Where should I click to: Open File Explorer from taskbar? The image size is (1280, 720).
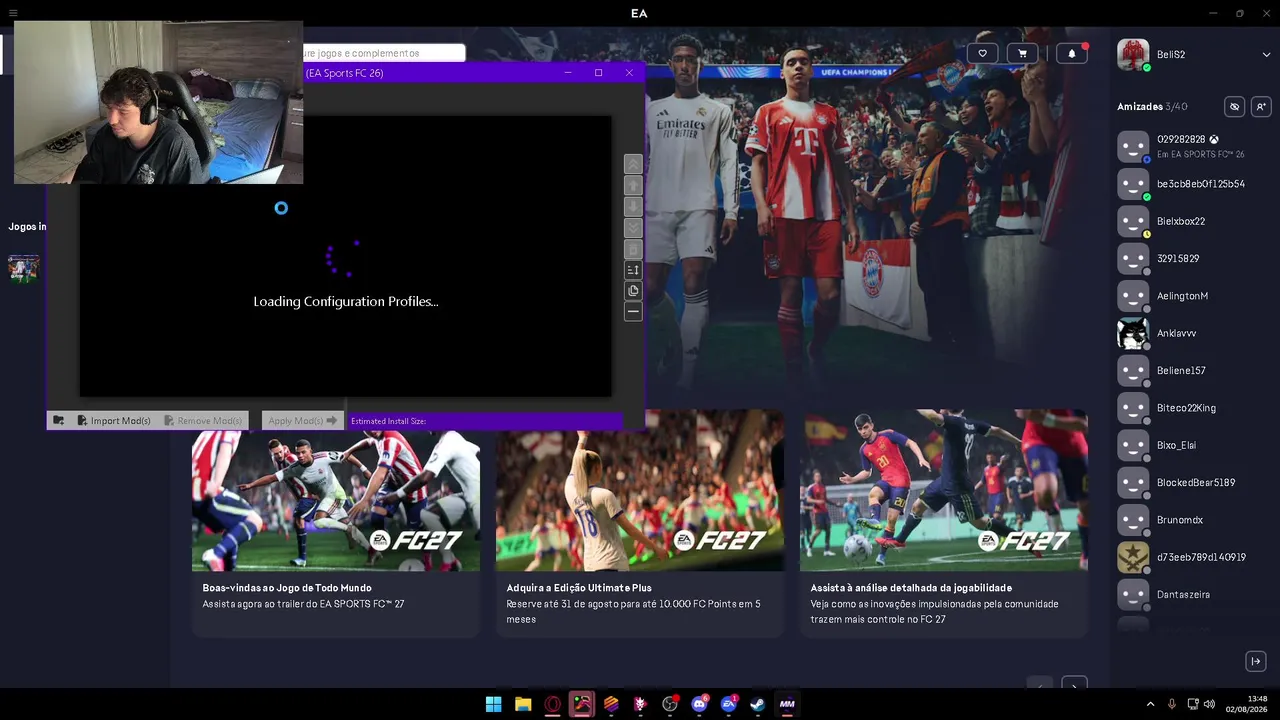click(x=523, y=704)
